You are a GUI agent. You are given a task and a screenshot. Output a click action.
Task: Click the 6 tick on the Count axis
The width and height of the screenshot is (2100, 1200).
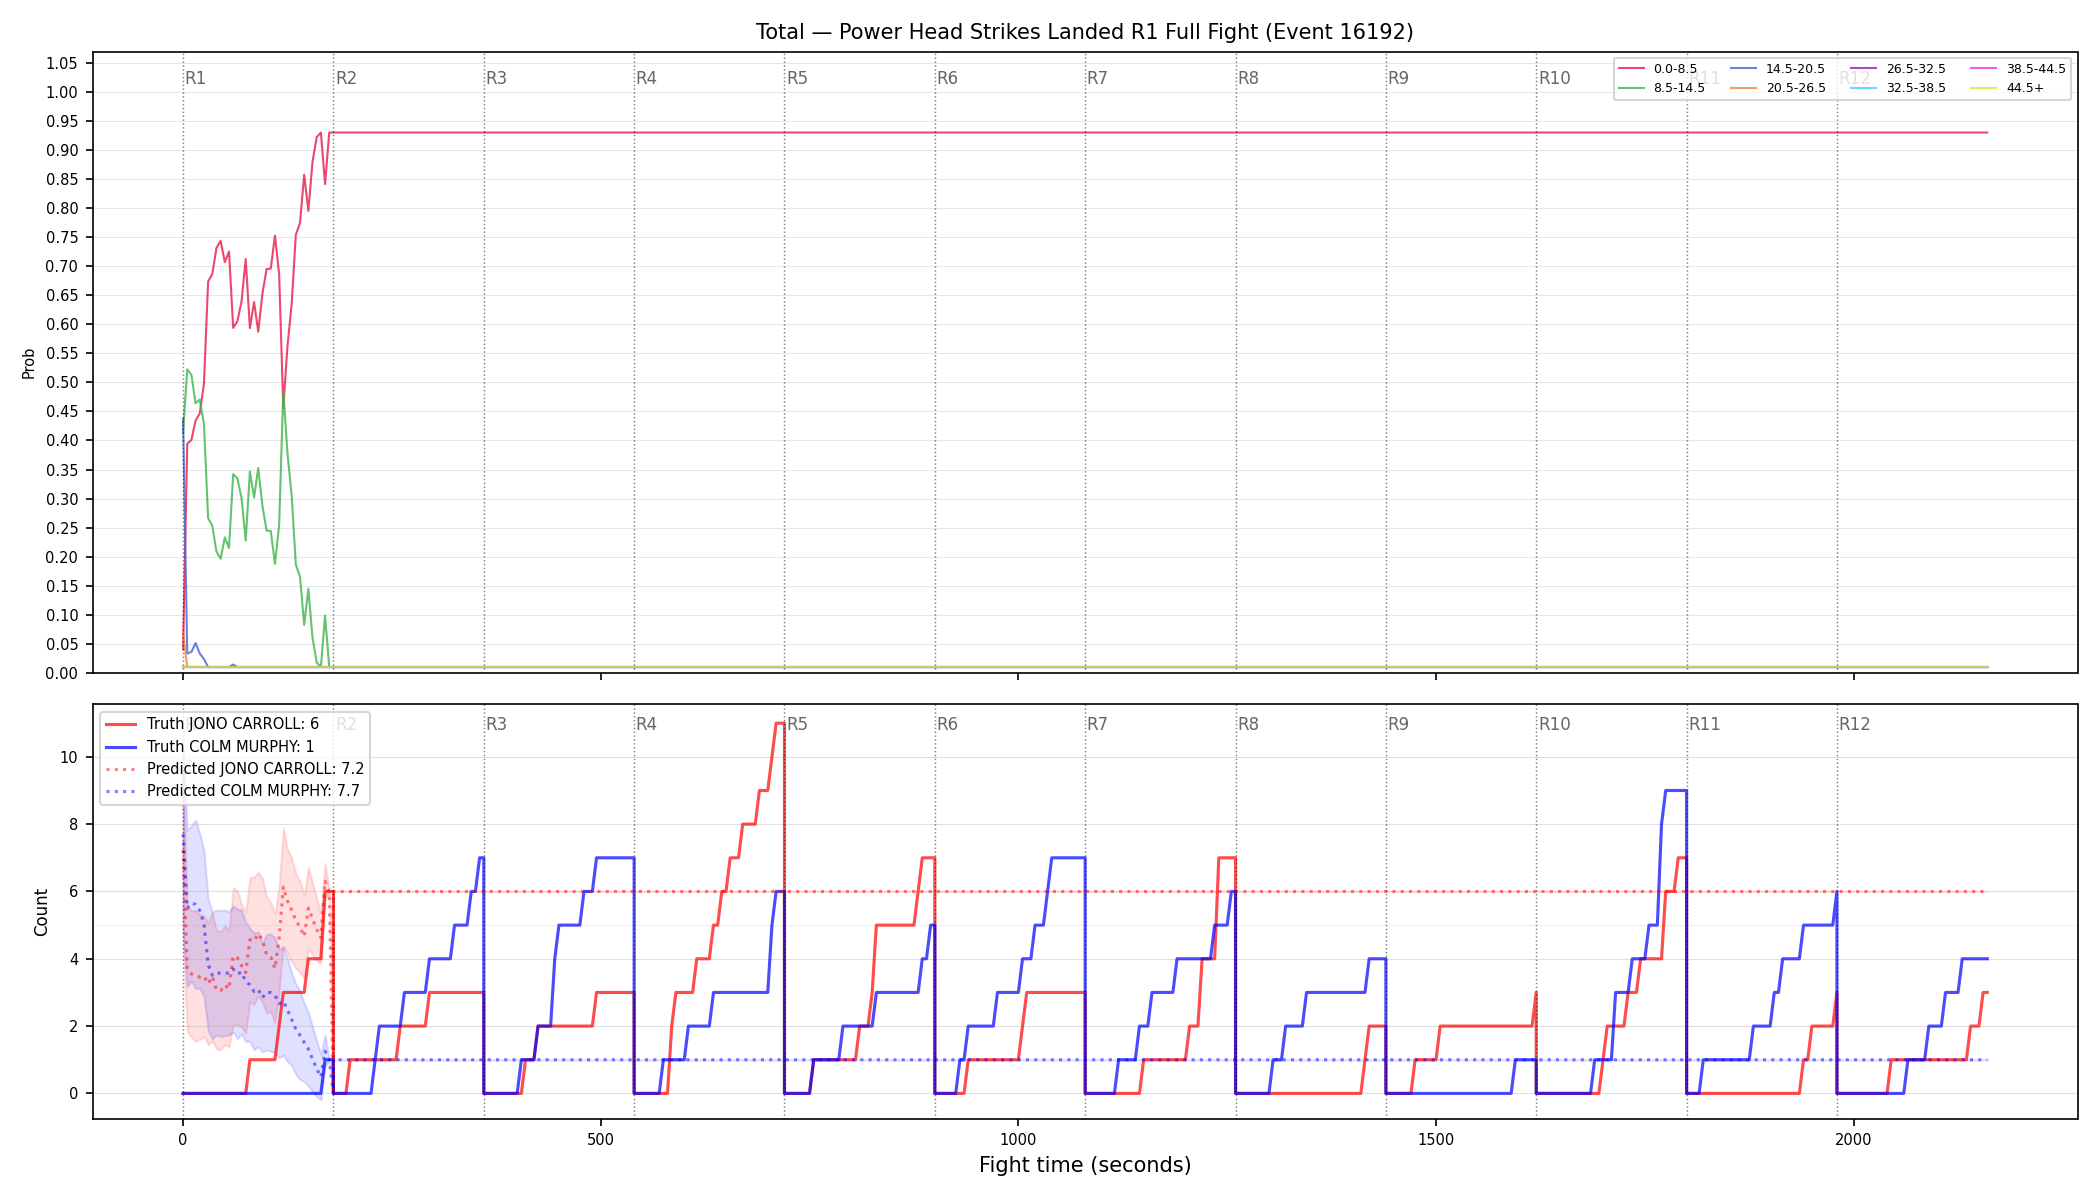[x=73, y=892]
